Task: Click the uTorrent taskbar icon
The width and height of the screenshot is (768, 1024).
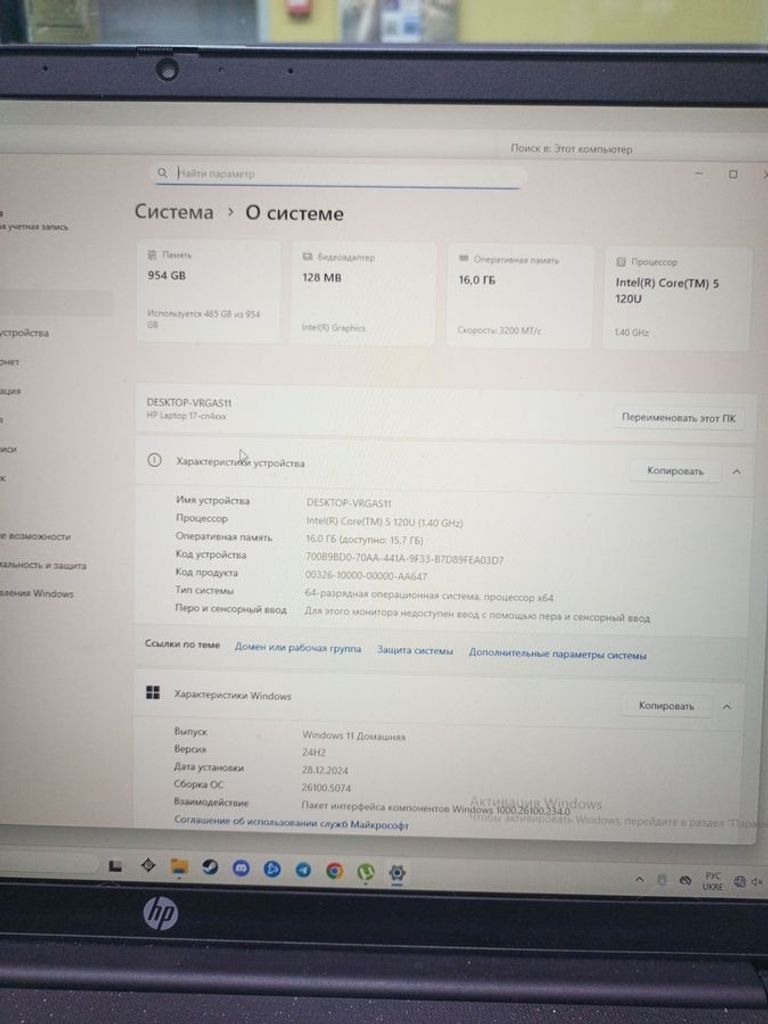Action: coord(366,872)
